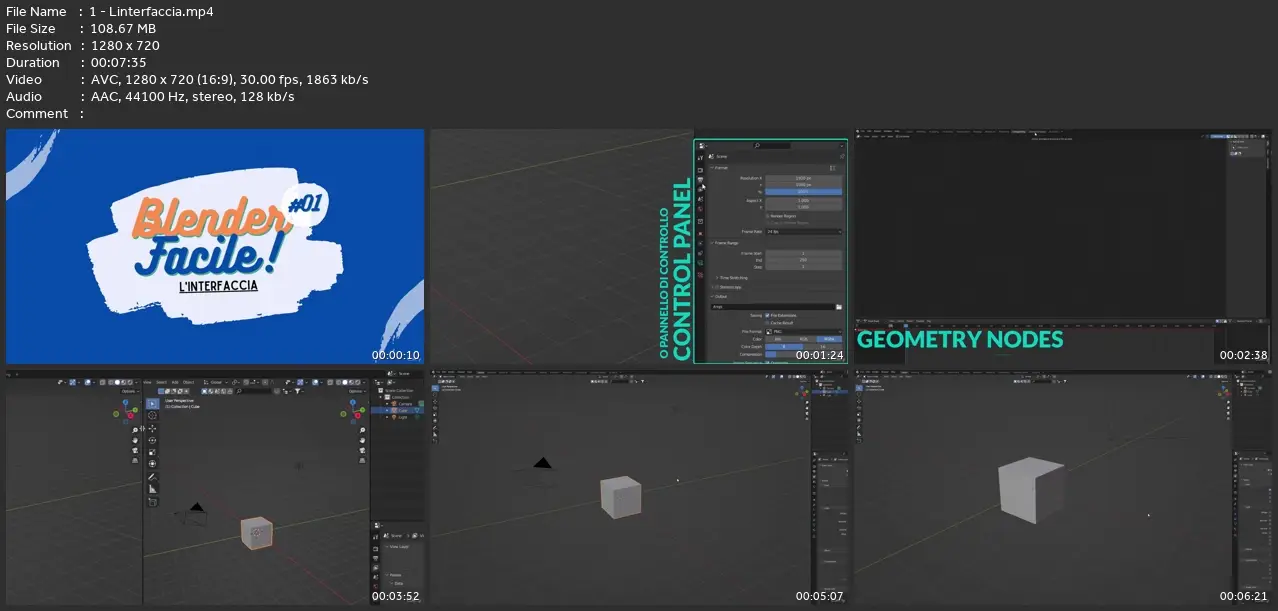The height and width of the screenshot is (611, 1278).
Task: Toggle the Render Region checkbox
Action: click(767, 215)
